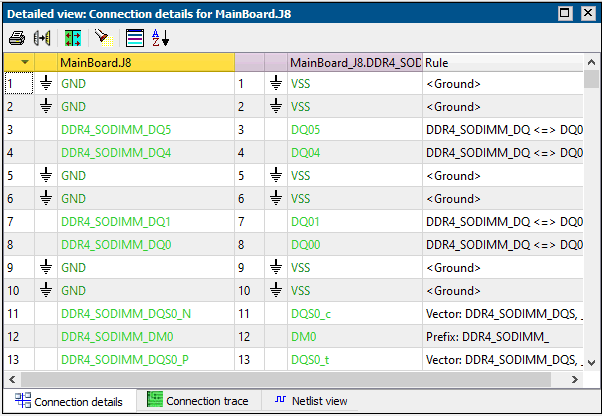Maximize the Detailed view window

[564, 13]
